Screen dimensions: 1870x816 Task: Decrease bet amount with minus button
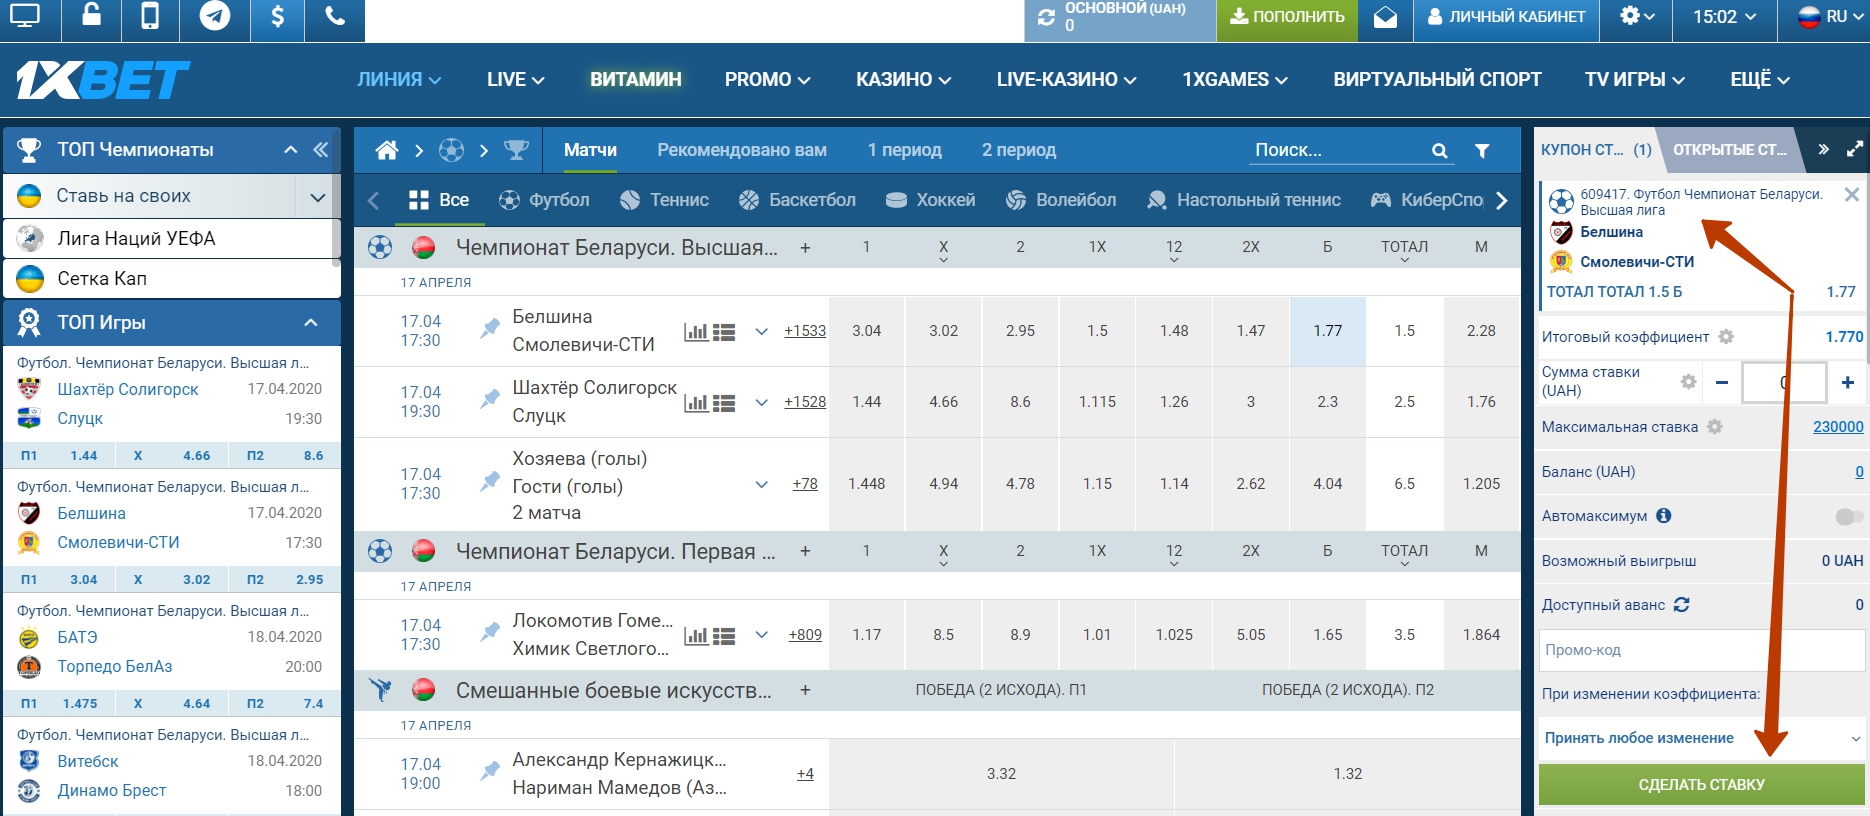point(1721,382)
